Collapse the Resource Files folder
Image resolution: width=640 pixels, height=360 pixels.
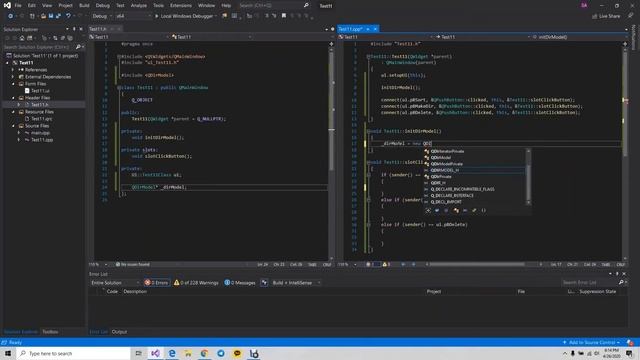(x=13, y=112)
